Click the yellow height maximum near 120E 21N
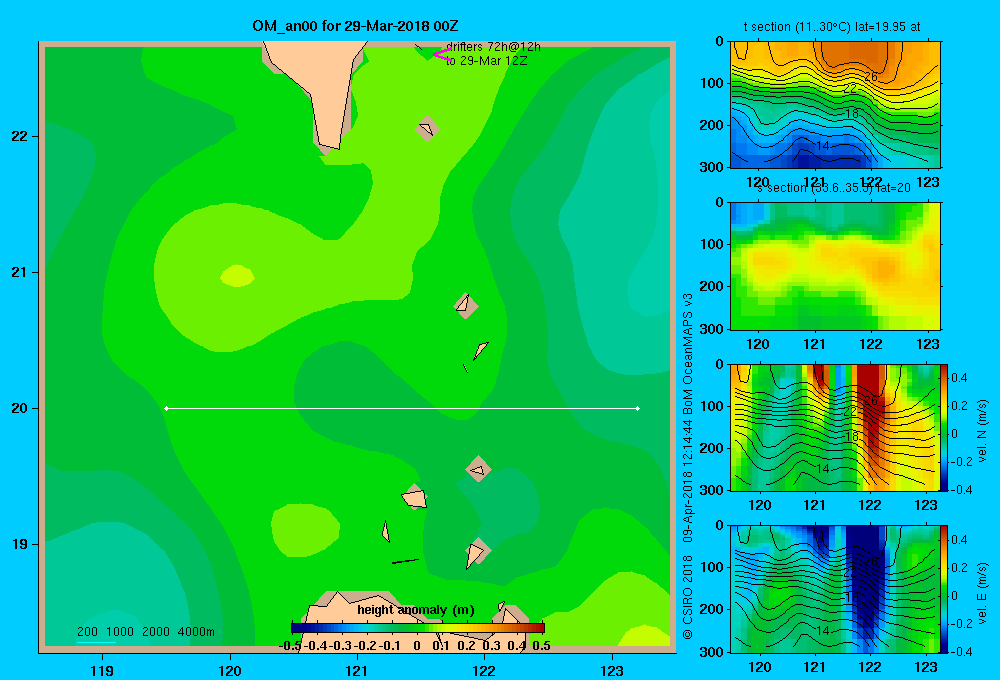This screenshot has width=1000, height=680. pos(237,276)
